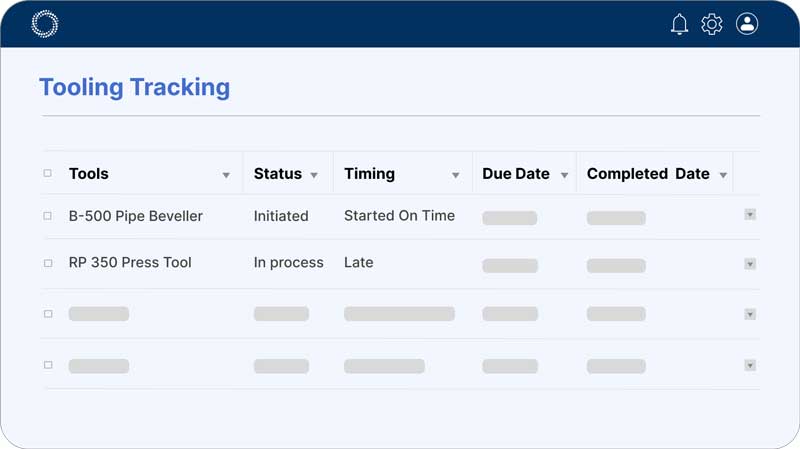Viewport: 800px width, 449px height.
Task: Click the Tooling Tracking page heading
Action: 134,87
